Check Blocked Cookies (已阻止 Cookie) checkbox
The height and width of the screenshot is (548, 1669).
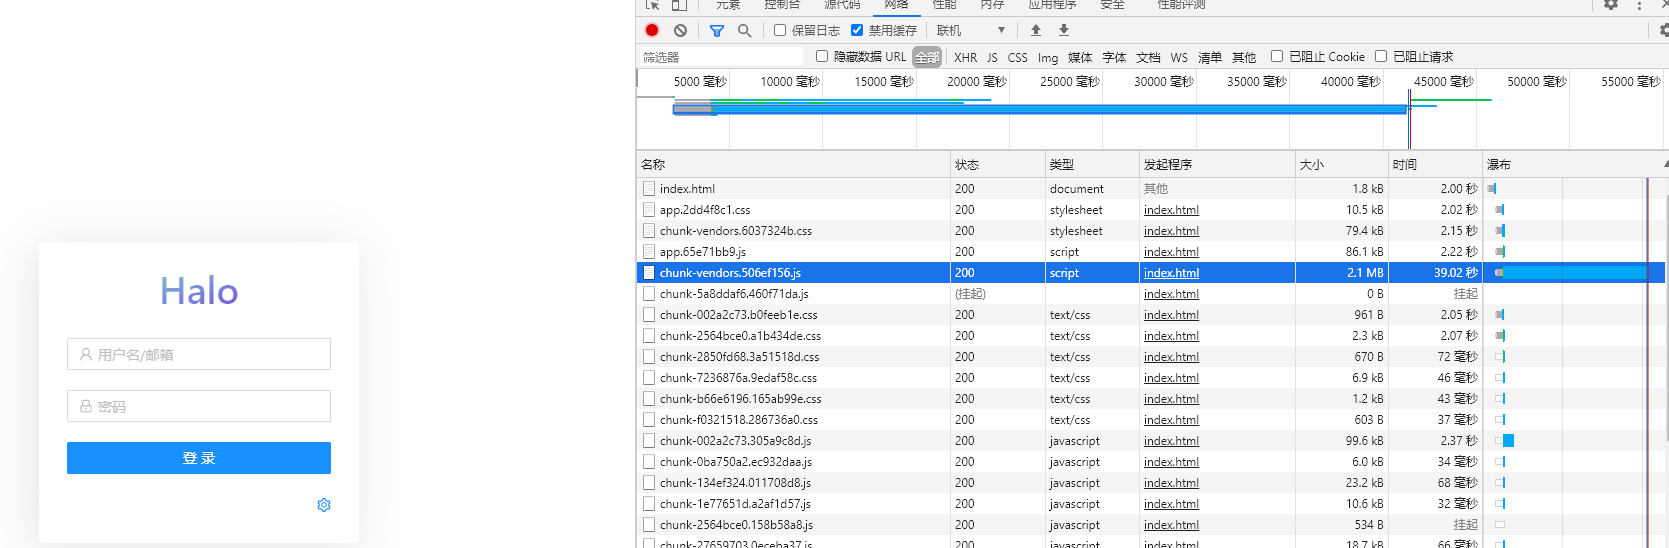coord(1277,56)
